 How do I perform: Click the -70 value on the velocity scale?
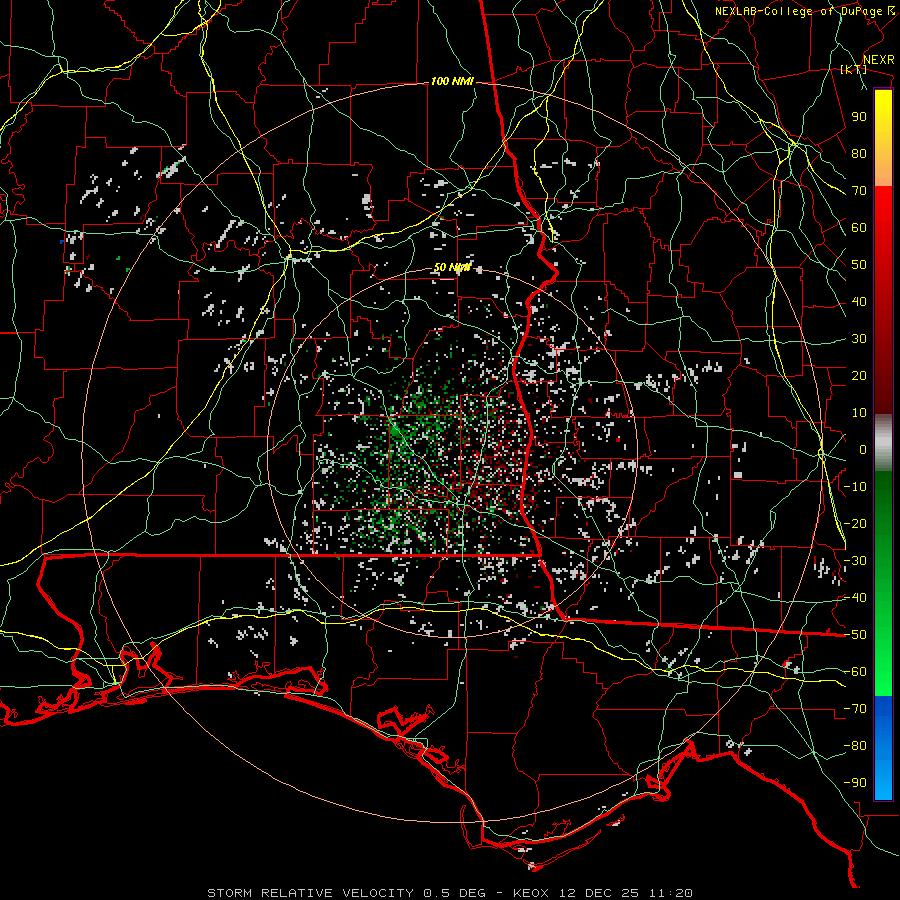coord(855,709)
